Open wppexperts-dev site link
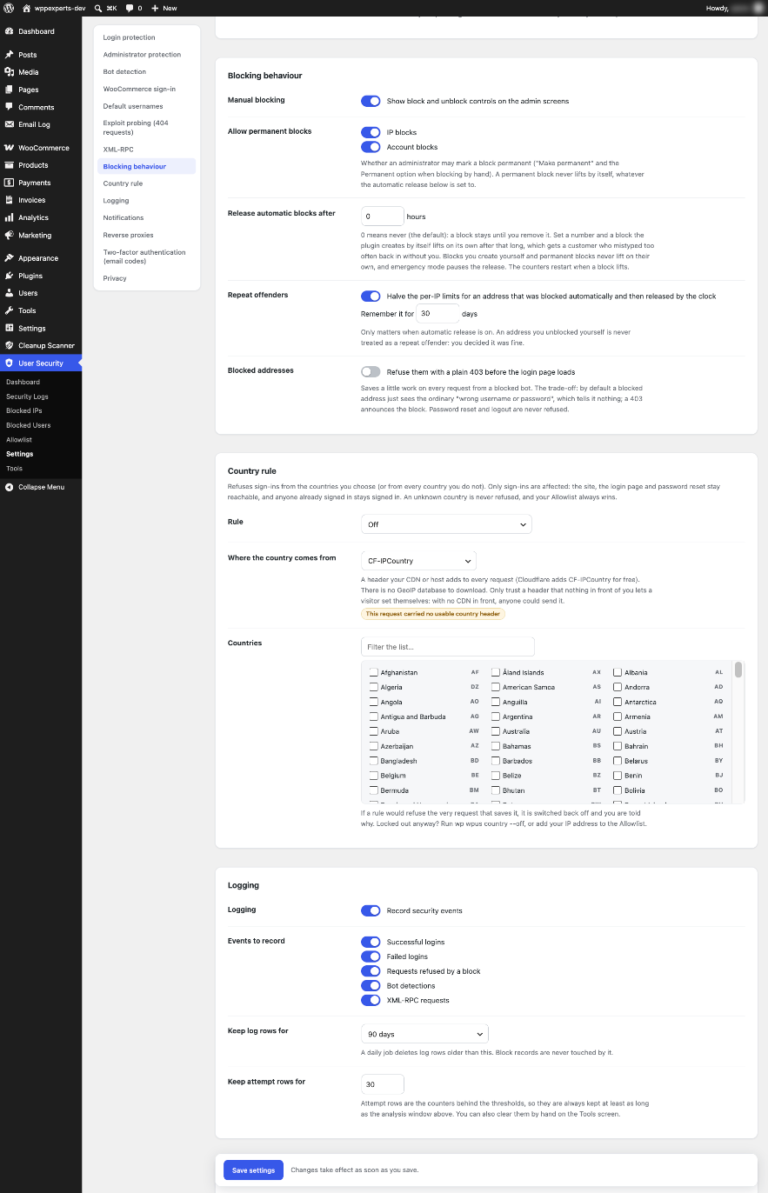This screenshot has width=768, height=1193. pyautogui.click(x=53, y=8)
